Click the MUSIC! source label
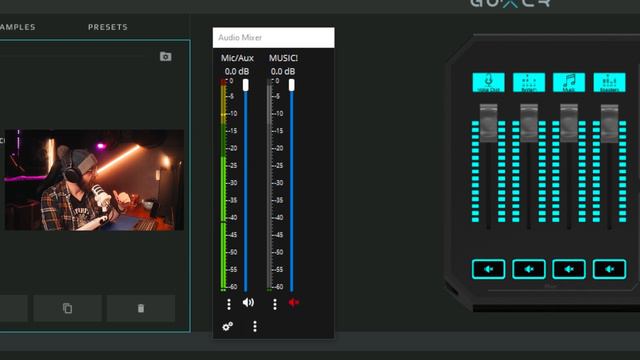This screenshot has width=640, height=360. click(283, 58)
